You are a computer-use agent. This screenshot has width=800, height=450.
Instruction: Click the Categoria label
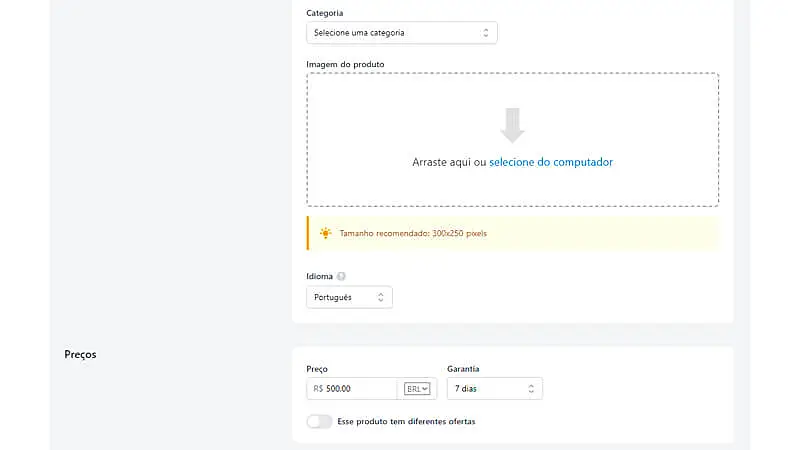click(324, 13)
